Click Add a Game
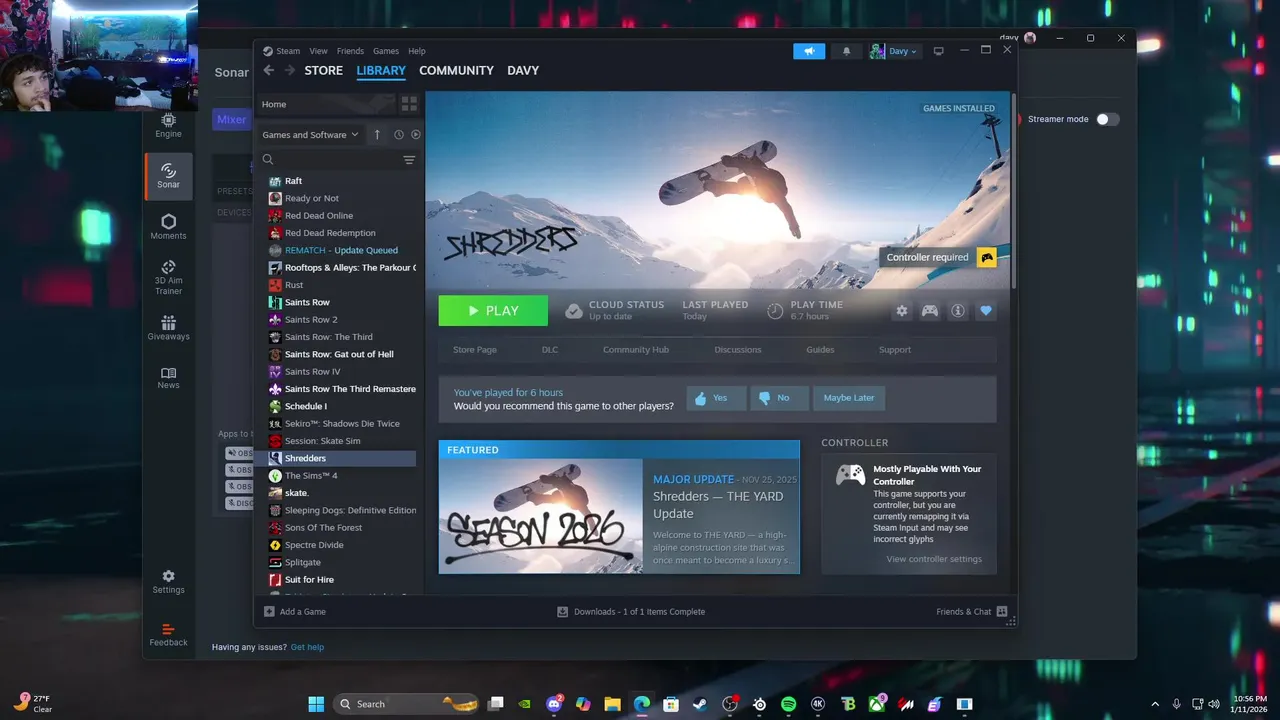 295,612
